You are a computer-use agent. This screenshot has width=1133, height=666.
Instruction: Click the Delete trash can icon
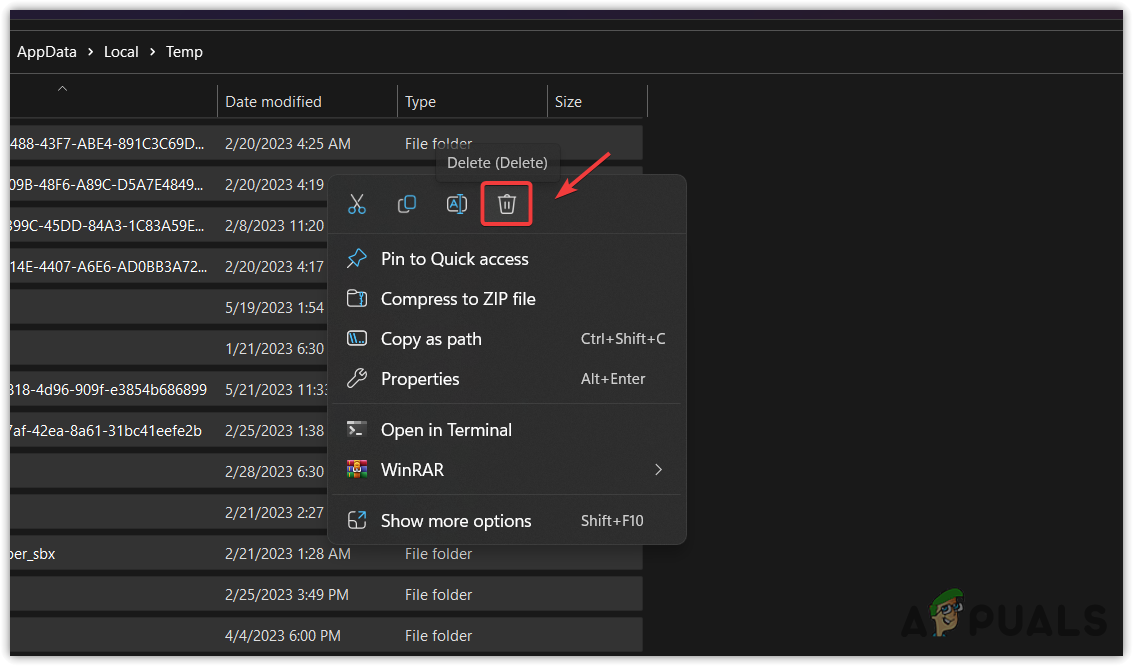coord(507,204)
